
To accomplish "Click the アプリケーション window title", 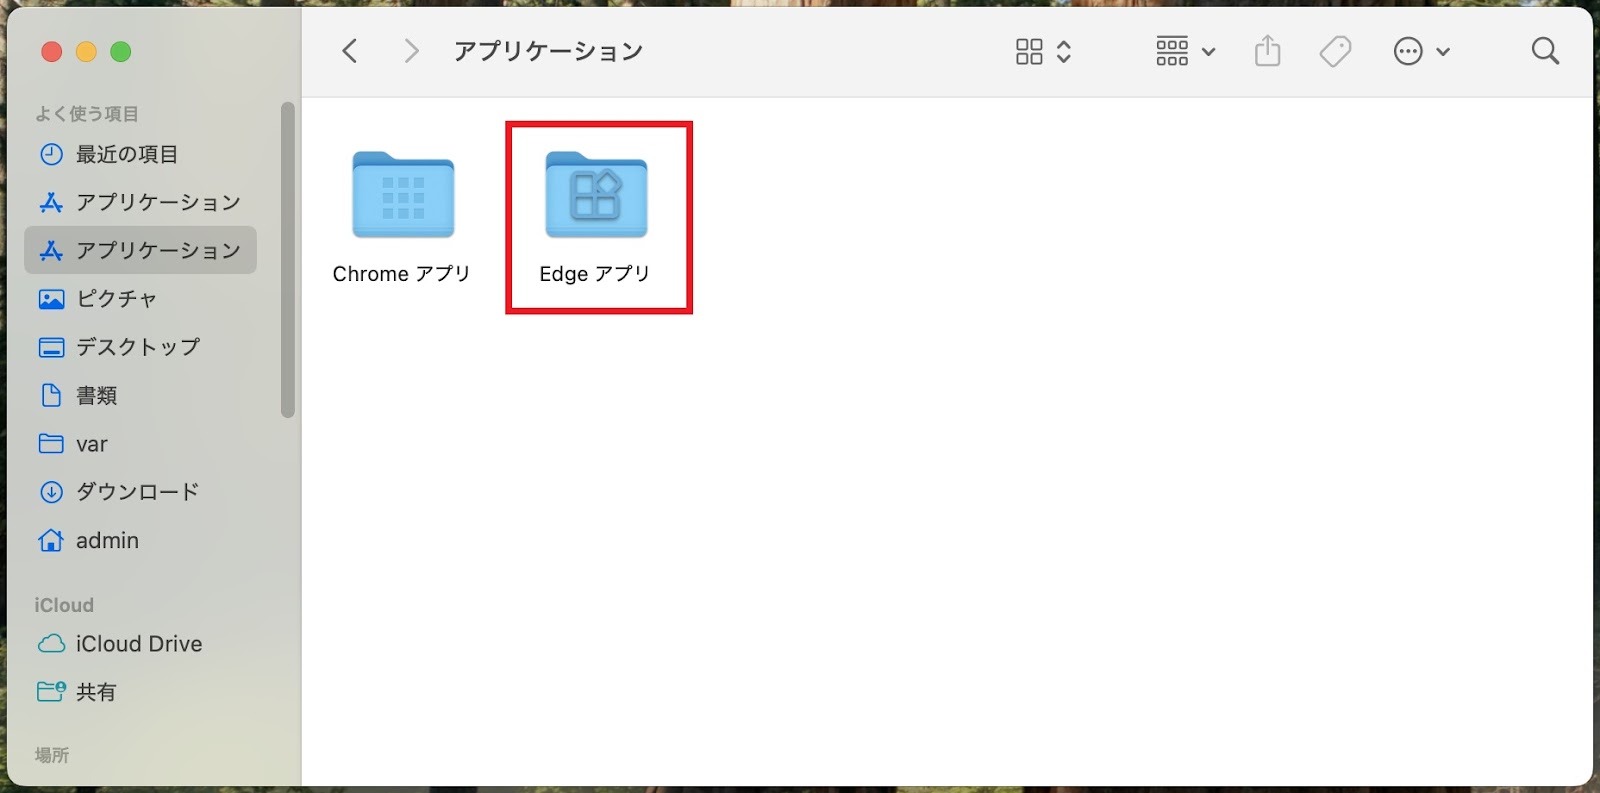I will point(548,51).
